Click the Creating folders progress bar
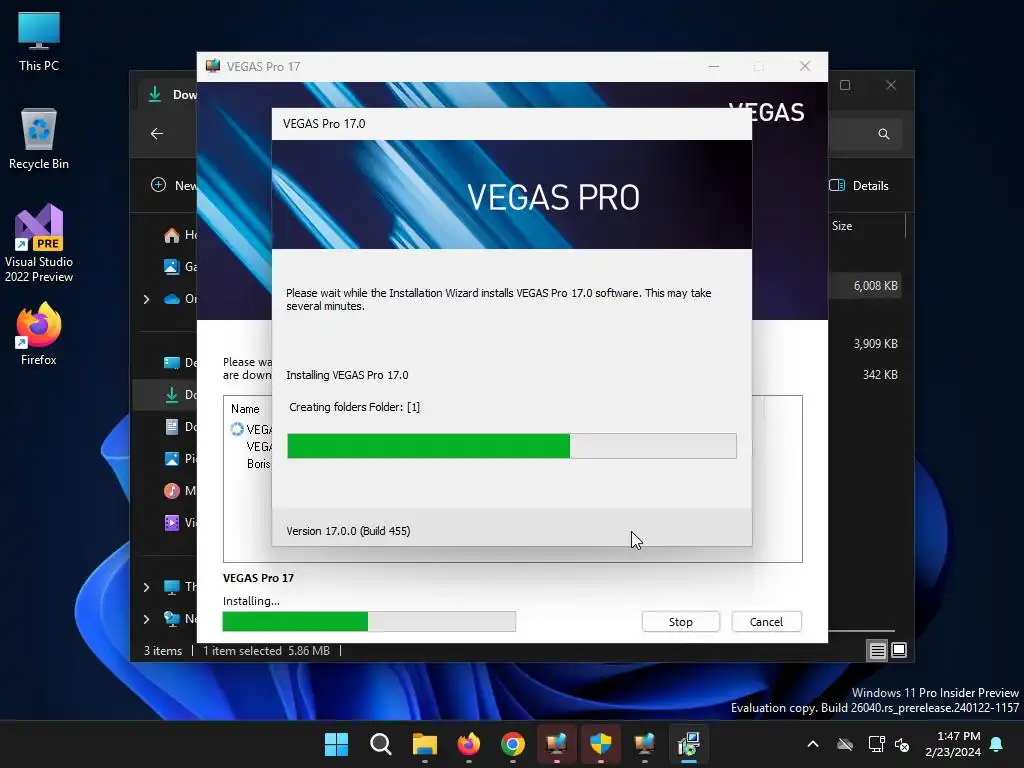 511,446
